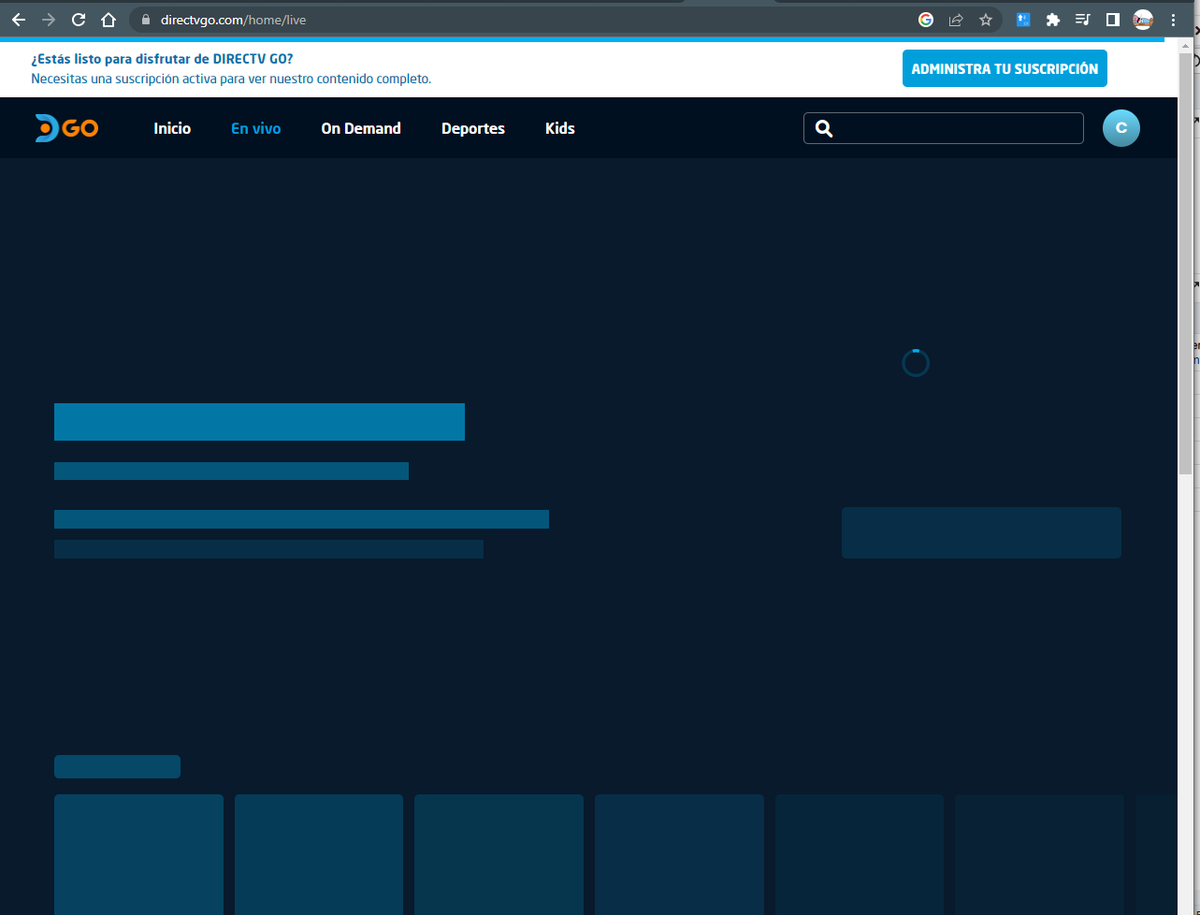This screenshot has height=915, width=1200.
Task: Click the directvgo.com address bar URL
Action: [x=233, y=20]
